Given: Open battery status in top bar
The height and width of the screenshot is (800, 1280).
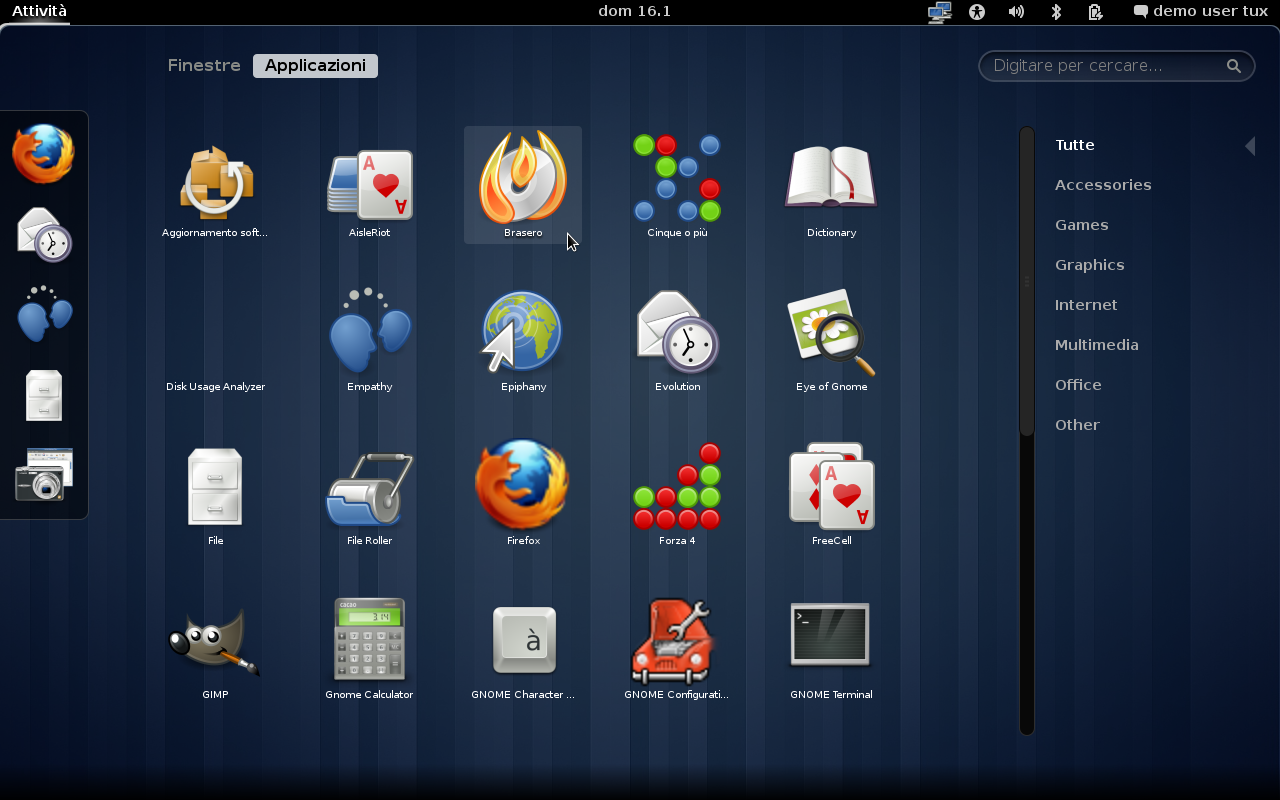Looking at the screenshot, I should pos(1095,11).
